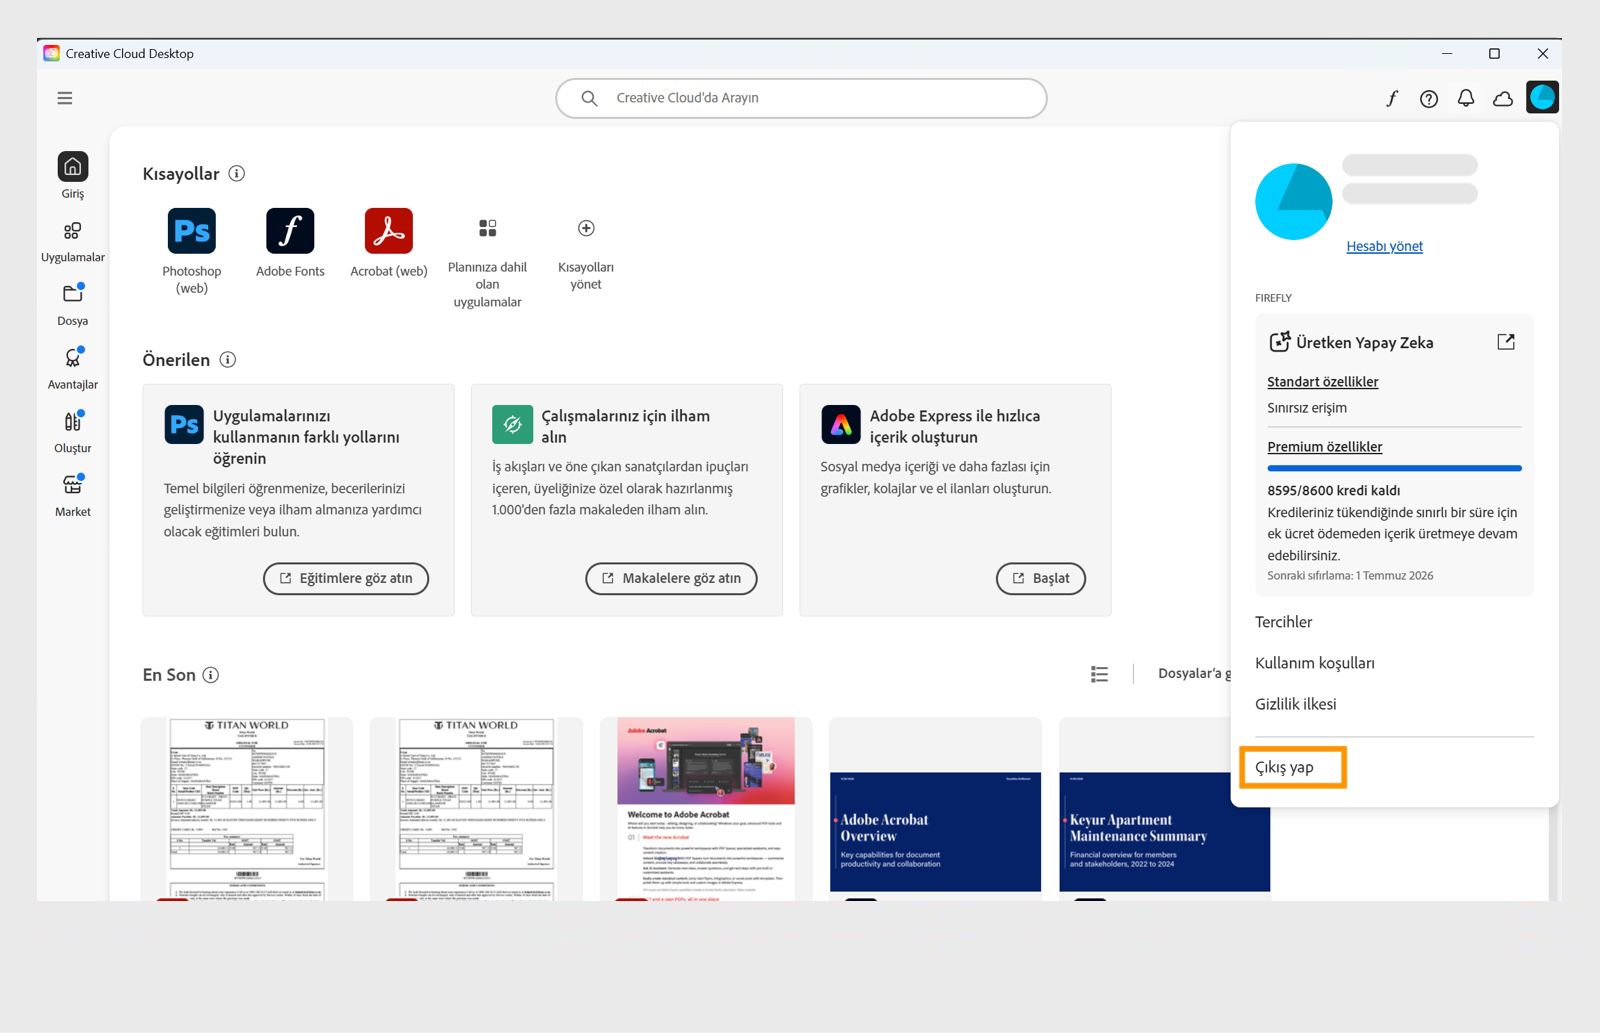Open Standart özellikler link
Image resolution: width=1600 pixels, height=1033 pixels.
[1322, 382]
